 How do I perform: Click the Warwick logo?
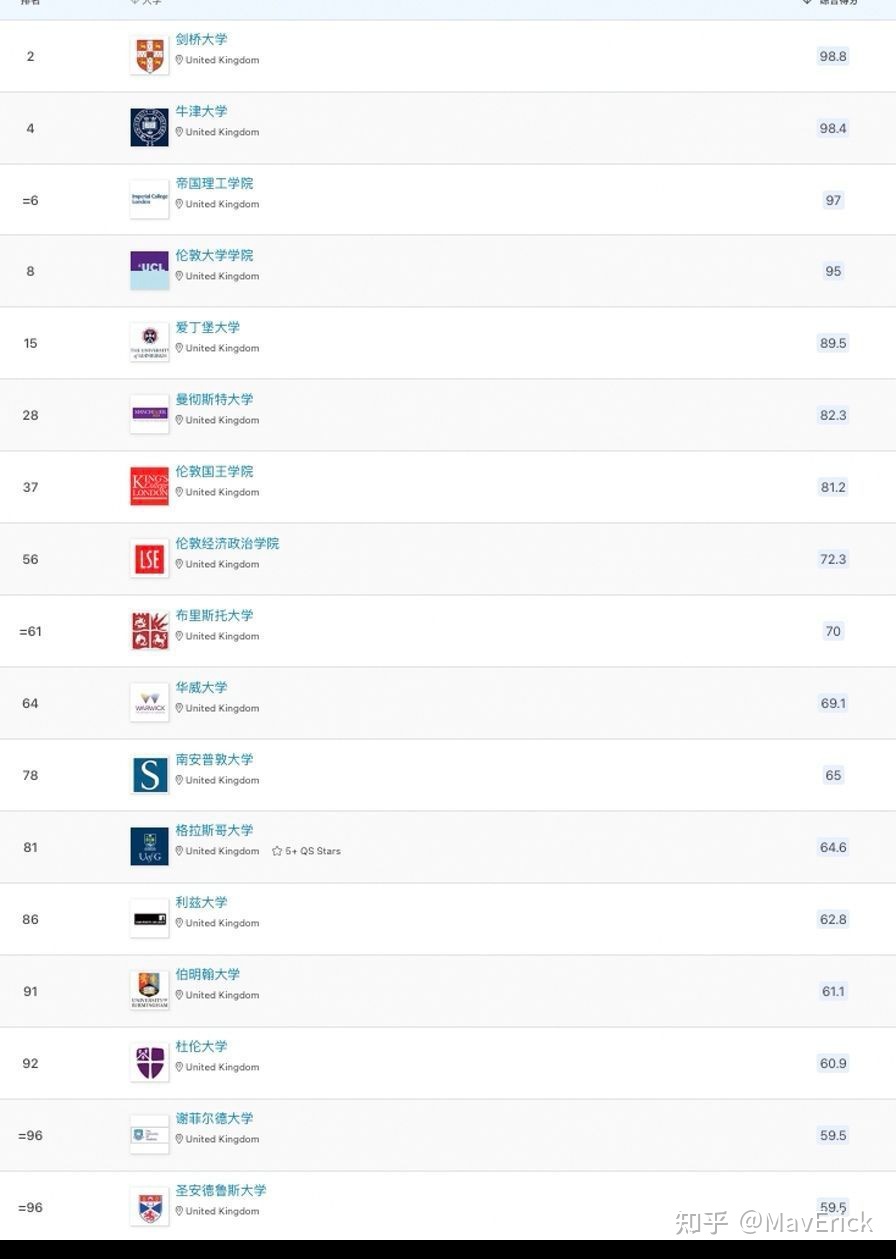149,703
